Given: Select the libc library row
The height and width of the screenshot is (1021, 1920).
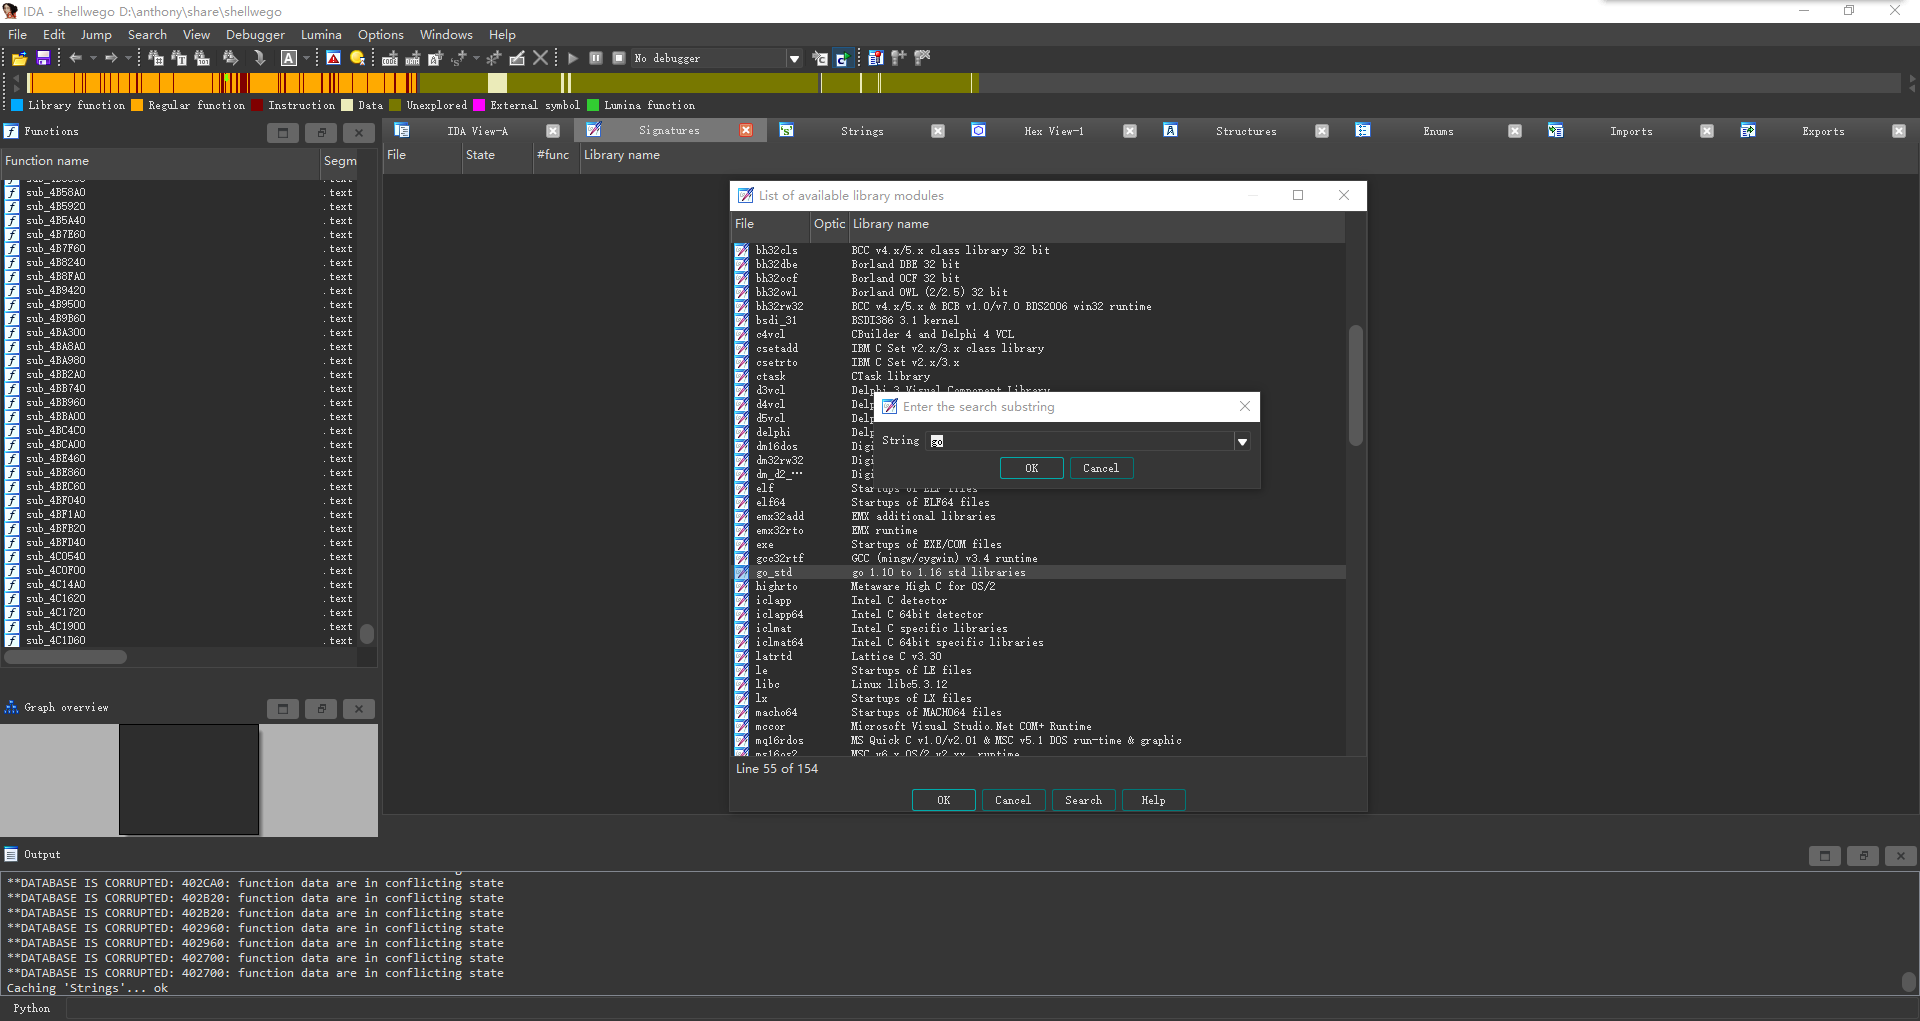Looking at the screenshot, I should click(x=1040, y=685).
